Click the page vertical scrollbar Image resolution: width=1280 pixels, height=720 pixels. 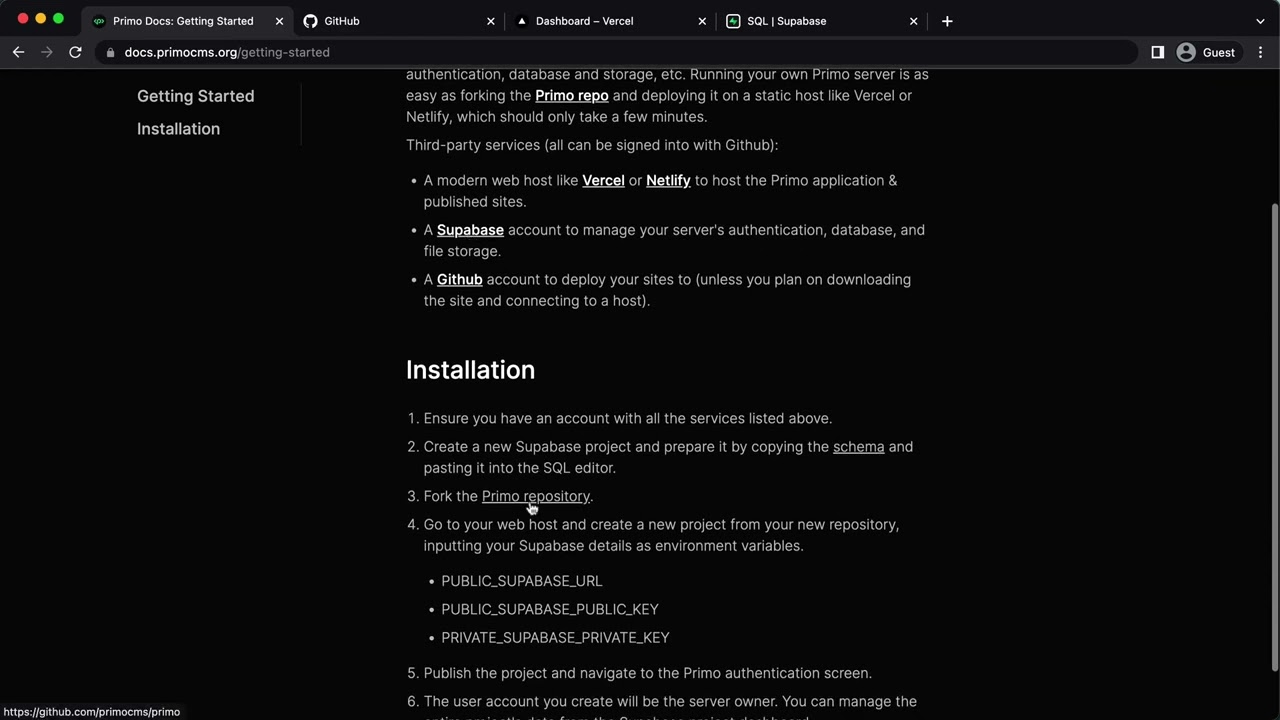1274,437
